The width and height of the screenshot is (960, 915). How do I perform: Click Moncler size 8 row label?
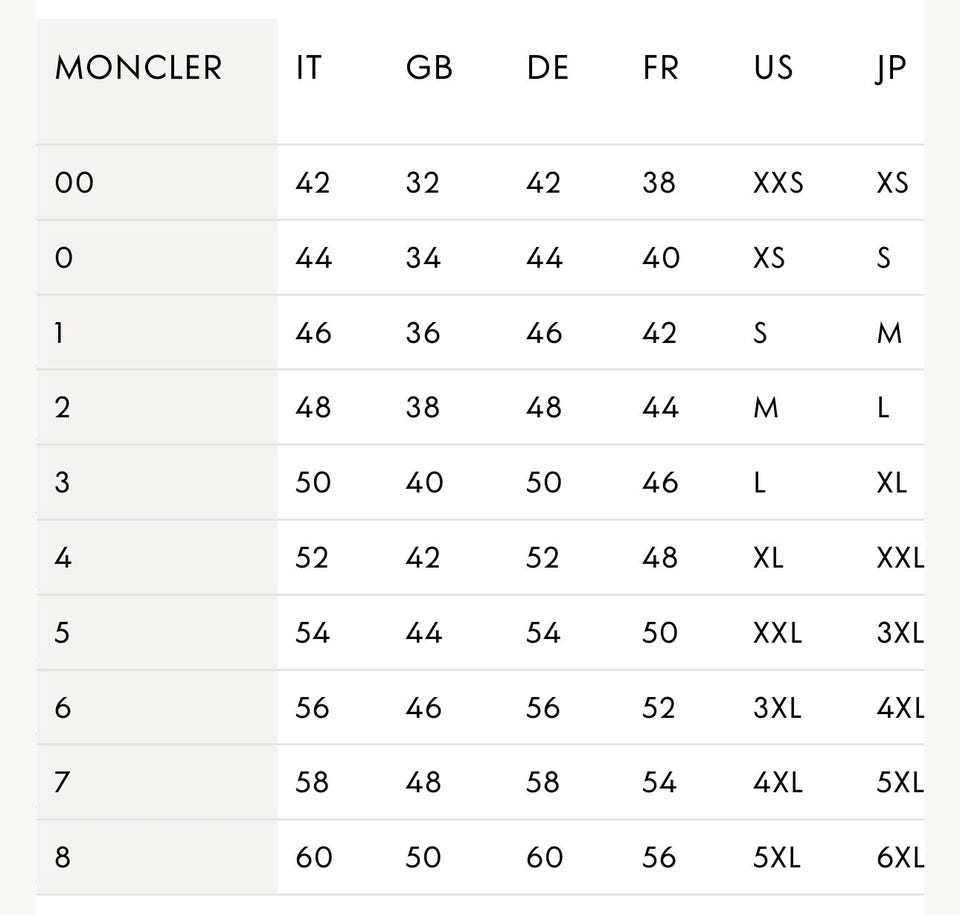click(63, 857)
